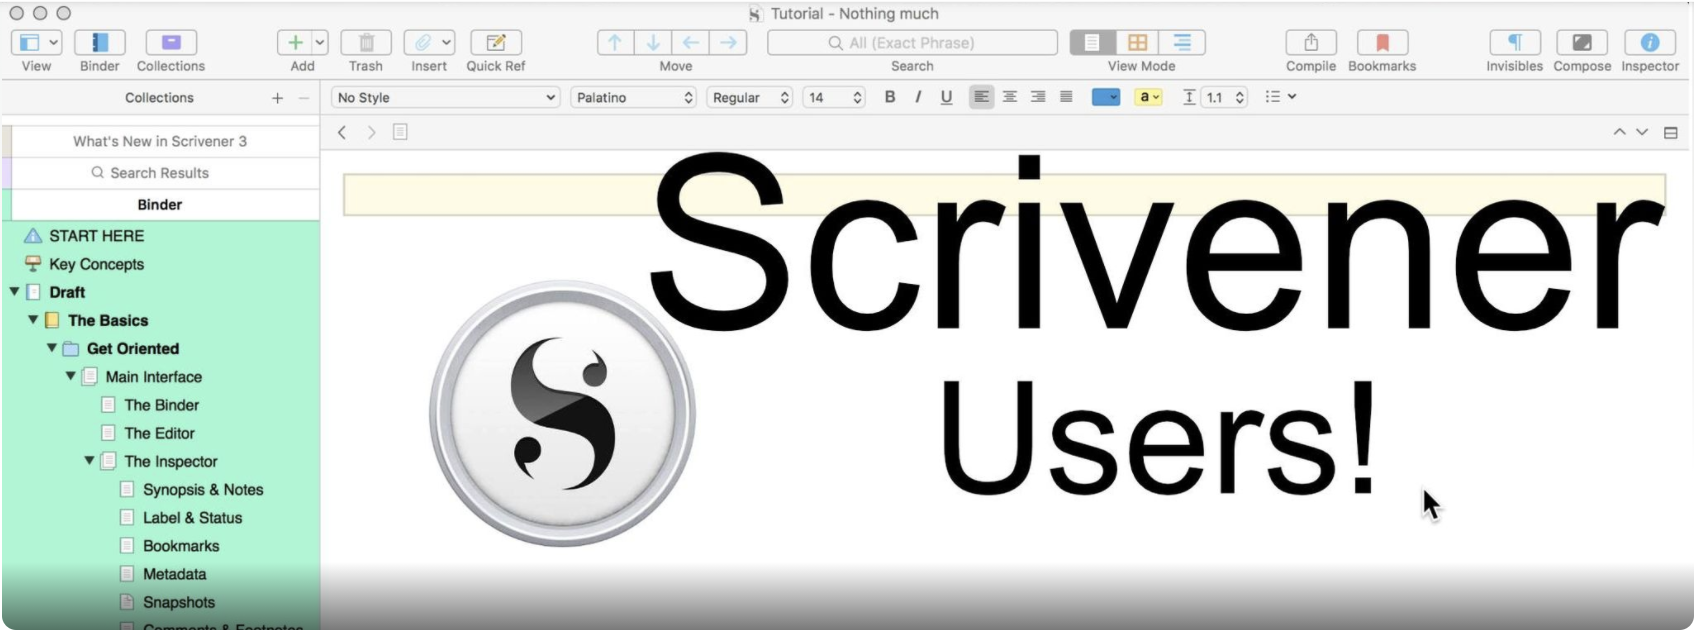Add a new document with plus button
This screenshot has width=1694, height=634.
point(295,43)
